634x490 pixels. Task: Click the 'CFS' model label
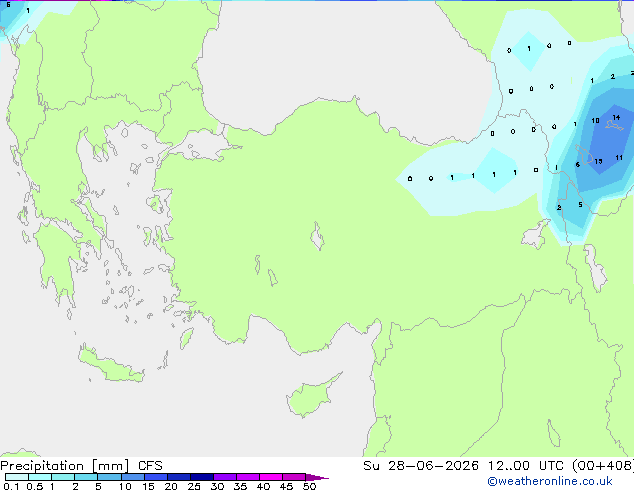(x=150, y=466)
